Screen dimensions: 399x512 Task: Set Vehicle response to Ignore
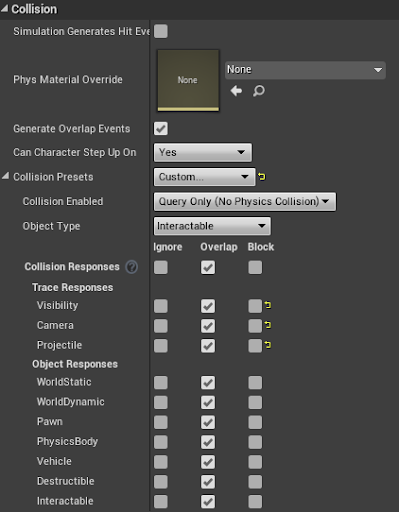coord(161,462)
